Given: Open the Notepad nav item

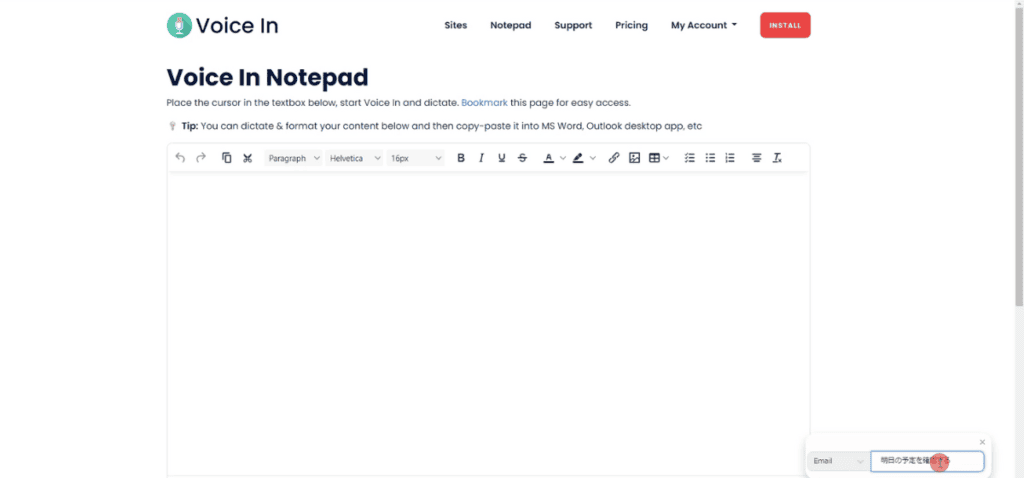Looking at the screenshot, I should click(511, 25).
